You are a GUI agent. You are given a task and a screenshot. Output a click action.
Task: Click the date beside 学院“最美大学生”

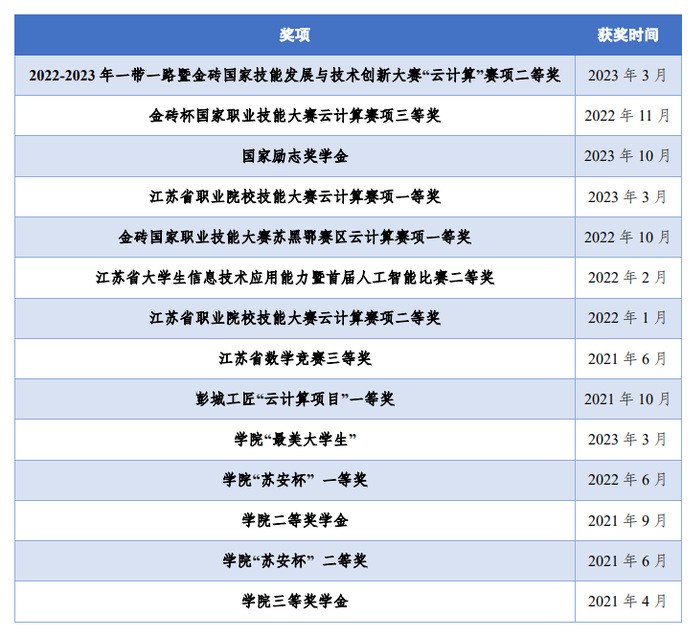point(627,440)
